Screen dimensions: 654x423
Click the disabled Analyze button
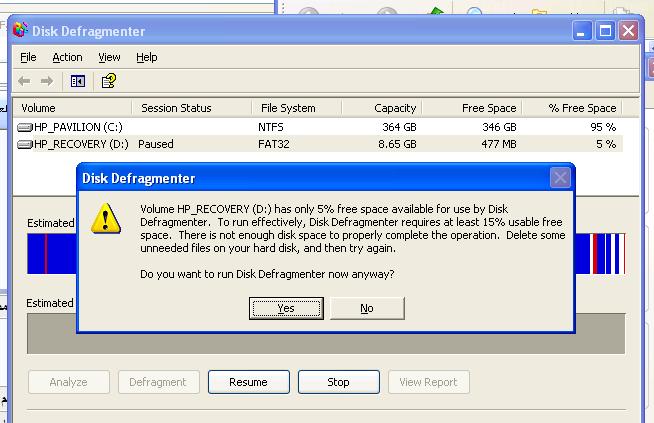pos(69,382)
